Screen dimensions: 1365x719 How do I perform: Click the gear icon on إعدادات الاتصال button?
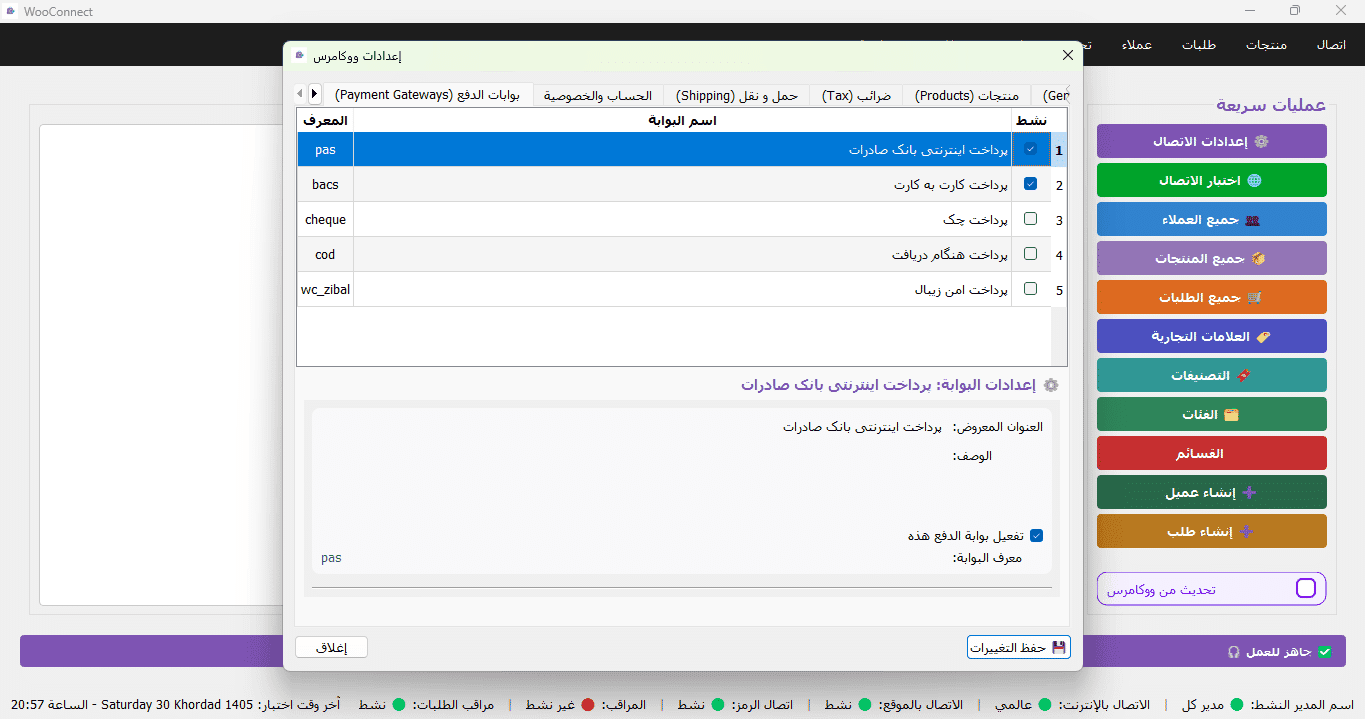pyautogui.click(x=1261, y=142)
